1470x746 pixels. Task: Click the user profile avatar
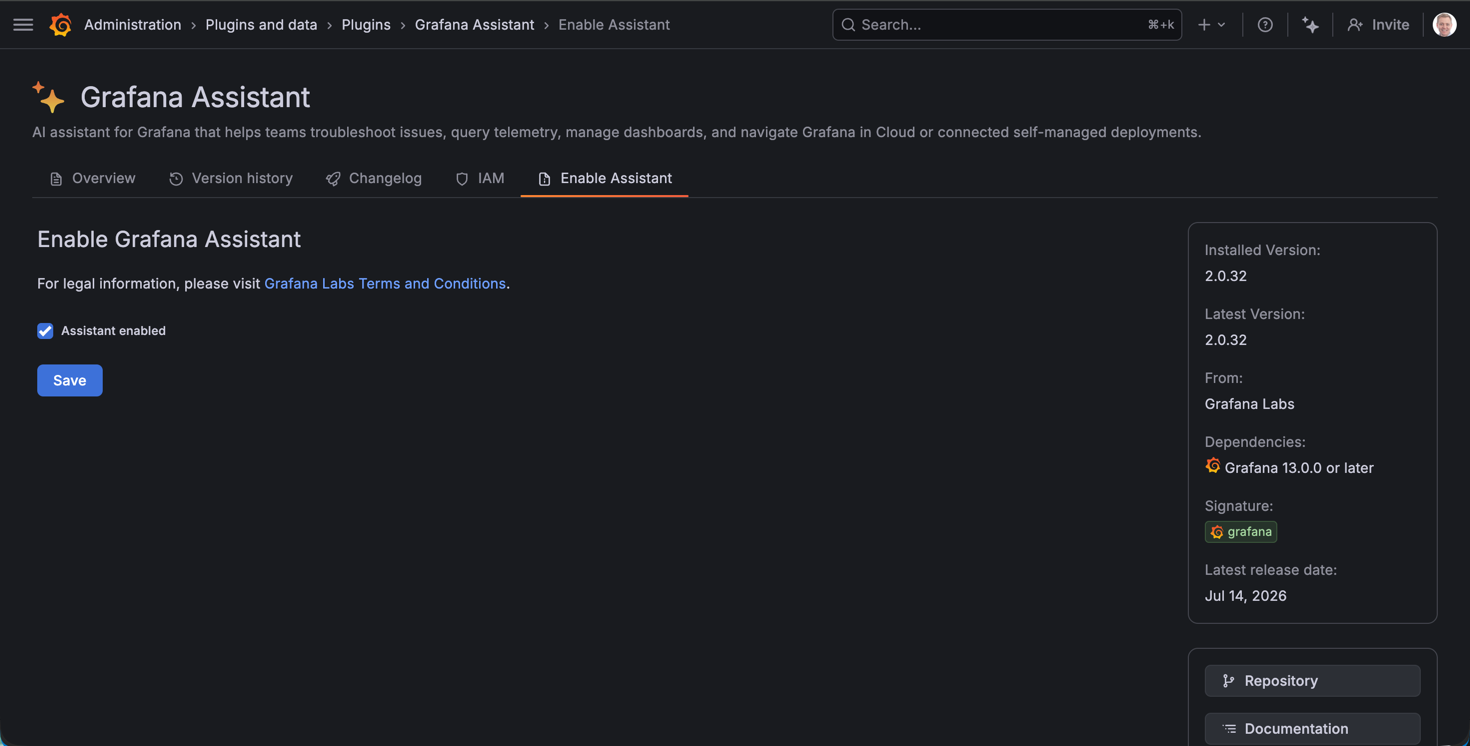(1444, 25)
